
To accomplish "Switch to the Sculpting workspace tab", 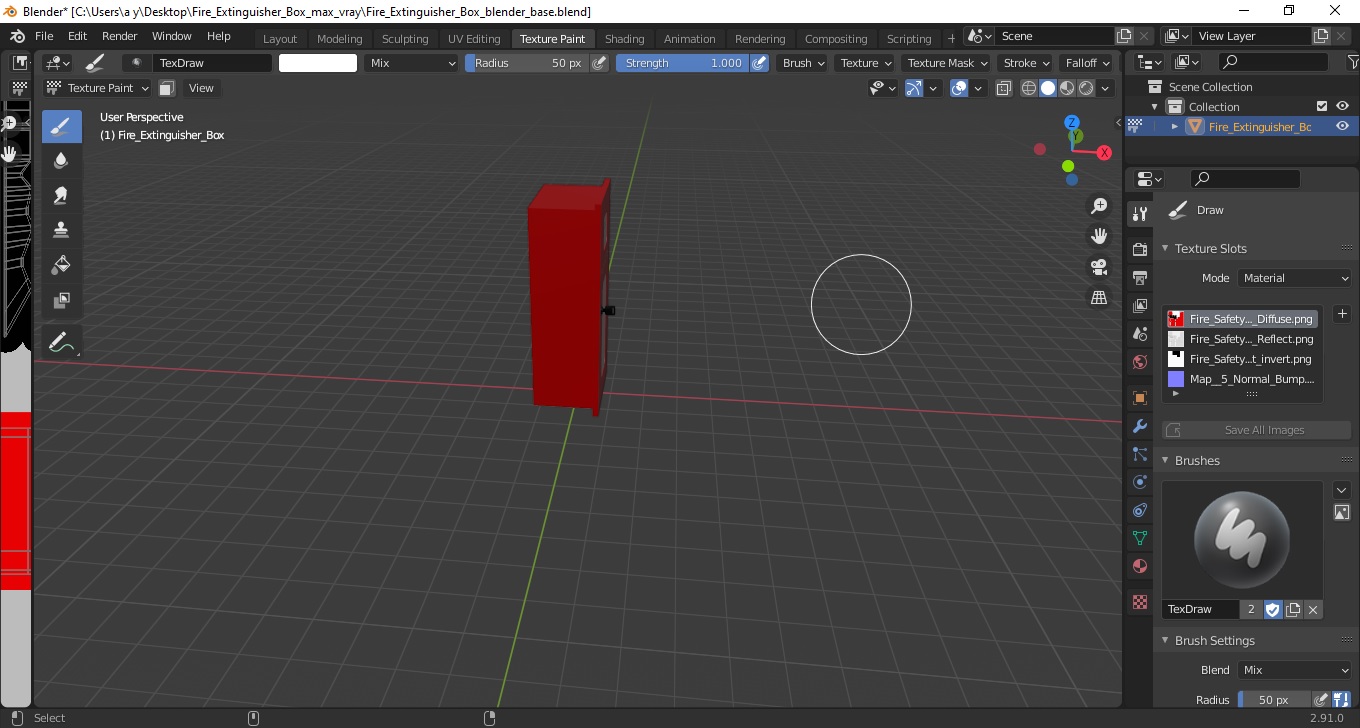I will click(405, 39).
